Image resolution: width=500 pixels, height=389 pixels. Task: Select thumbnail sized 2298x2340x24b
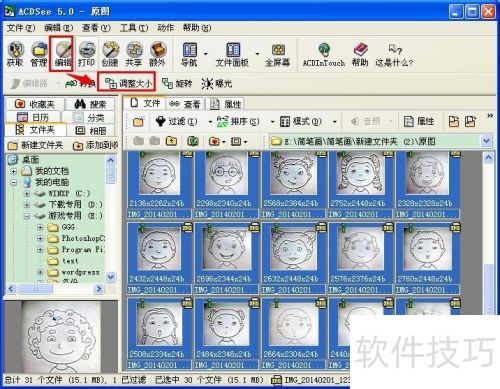coord(226,185)
